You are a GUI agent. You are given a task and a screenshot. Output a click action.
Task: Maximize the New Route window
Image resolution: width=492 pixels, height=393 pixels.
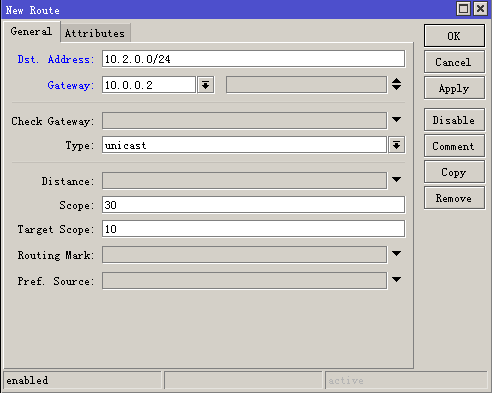point(463,9)
